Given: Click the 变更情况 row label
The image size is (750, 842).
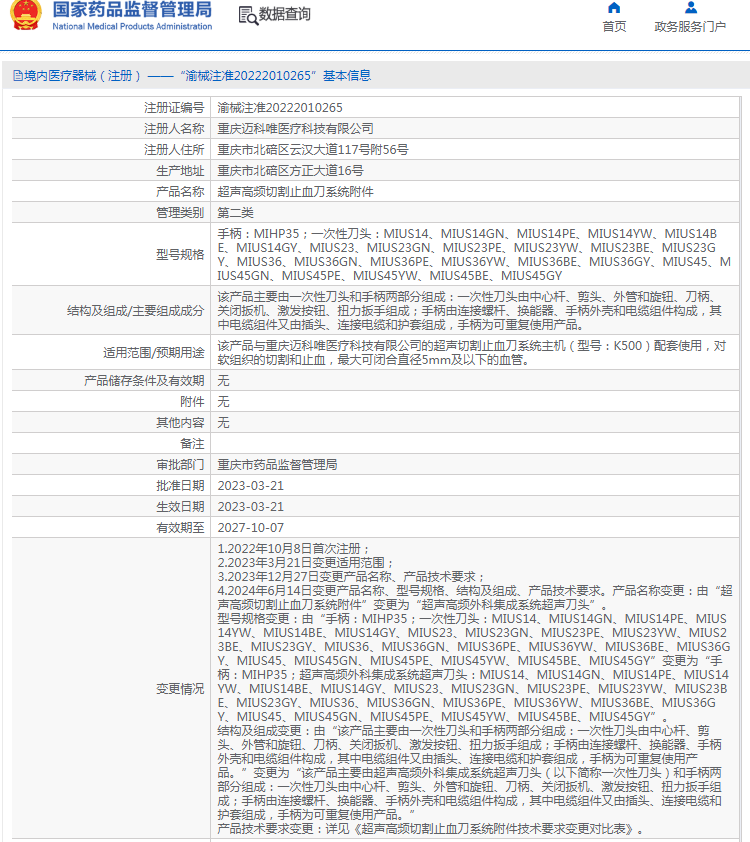Looking at the screenshot, I should click(x=180, y=688).
